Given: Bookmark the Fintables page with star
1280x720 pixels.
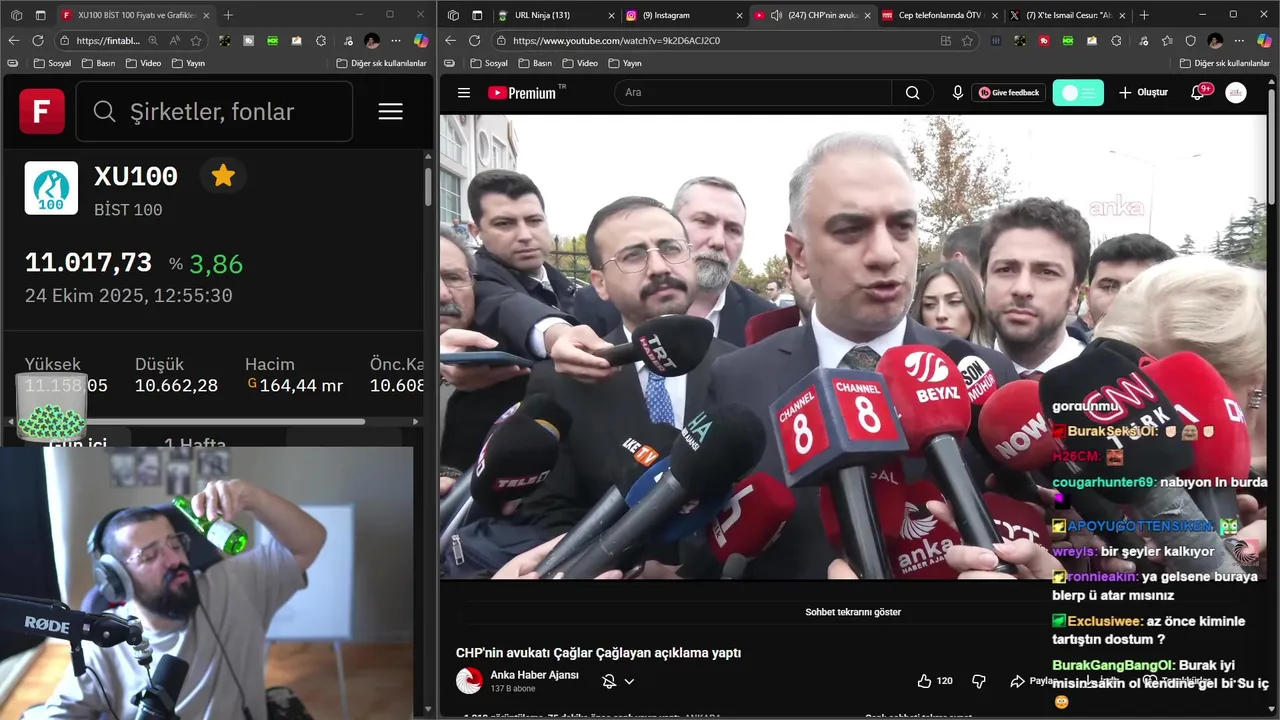Looking at the screenshot, I should [196, 40].
